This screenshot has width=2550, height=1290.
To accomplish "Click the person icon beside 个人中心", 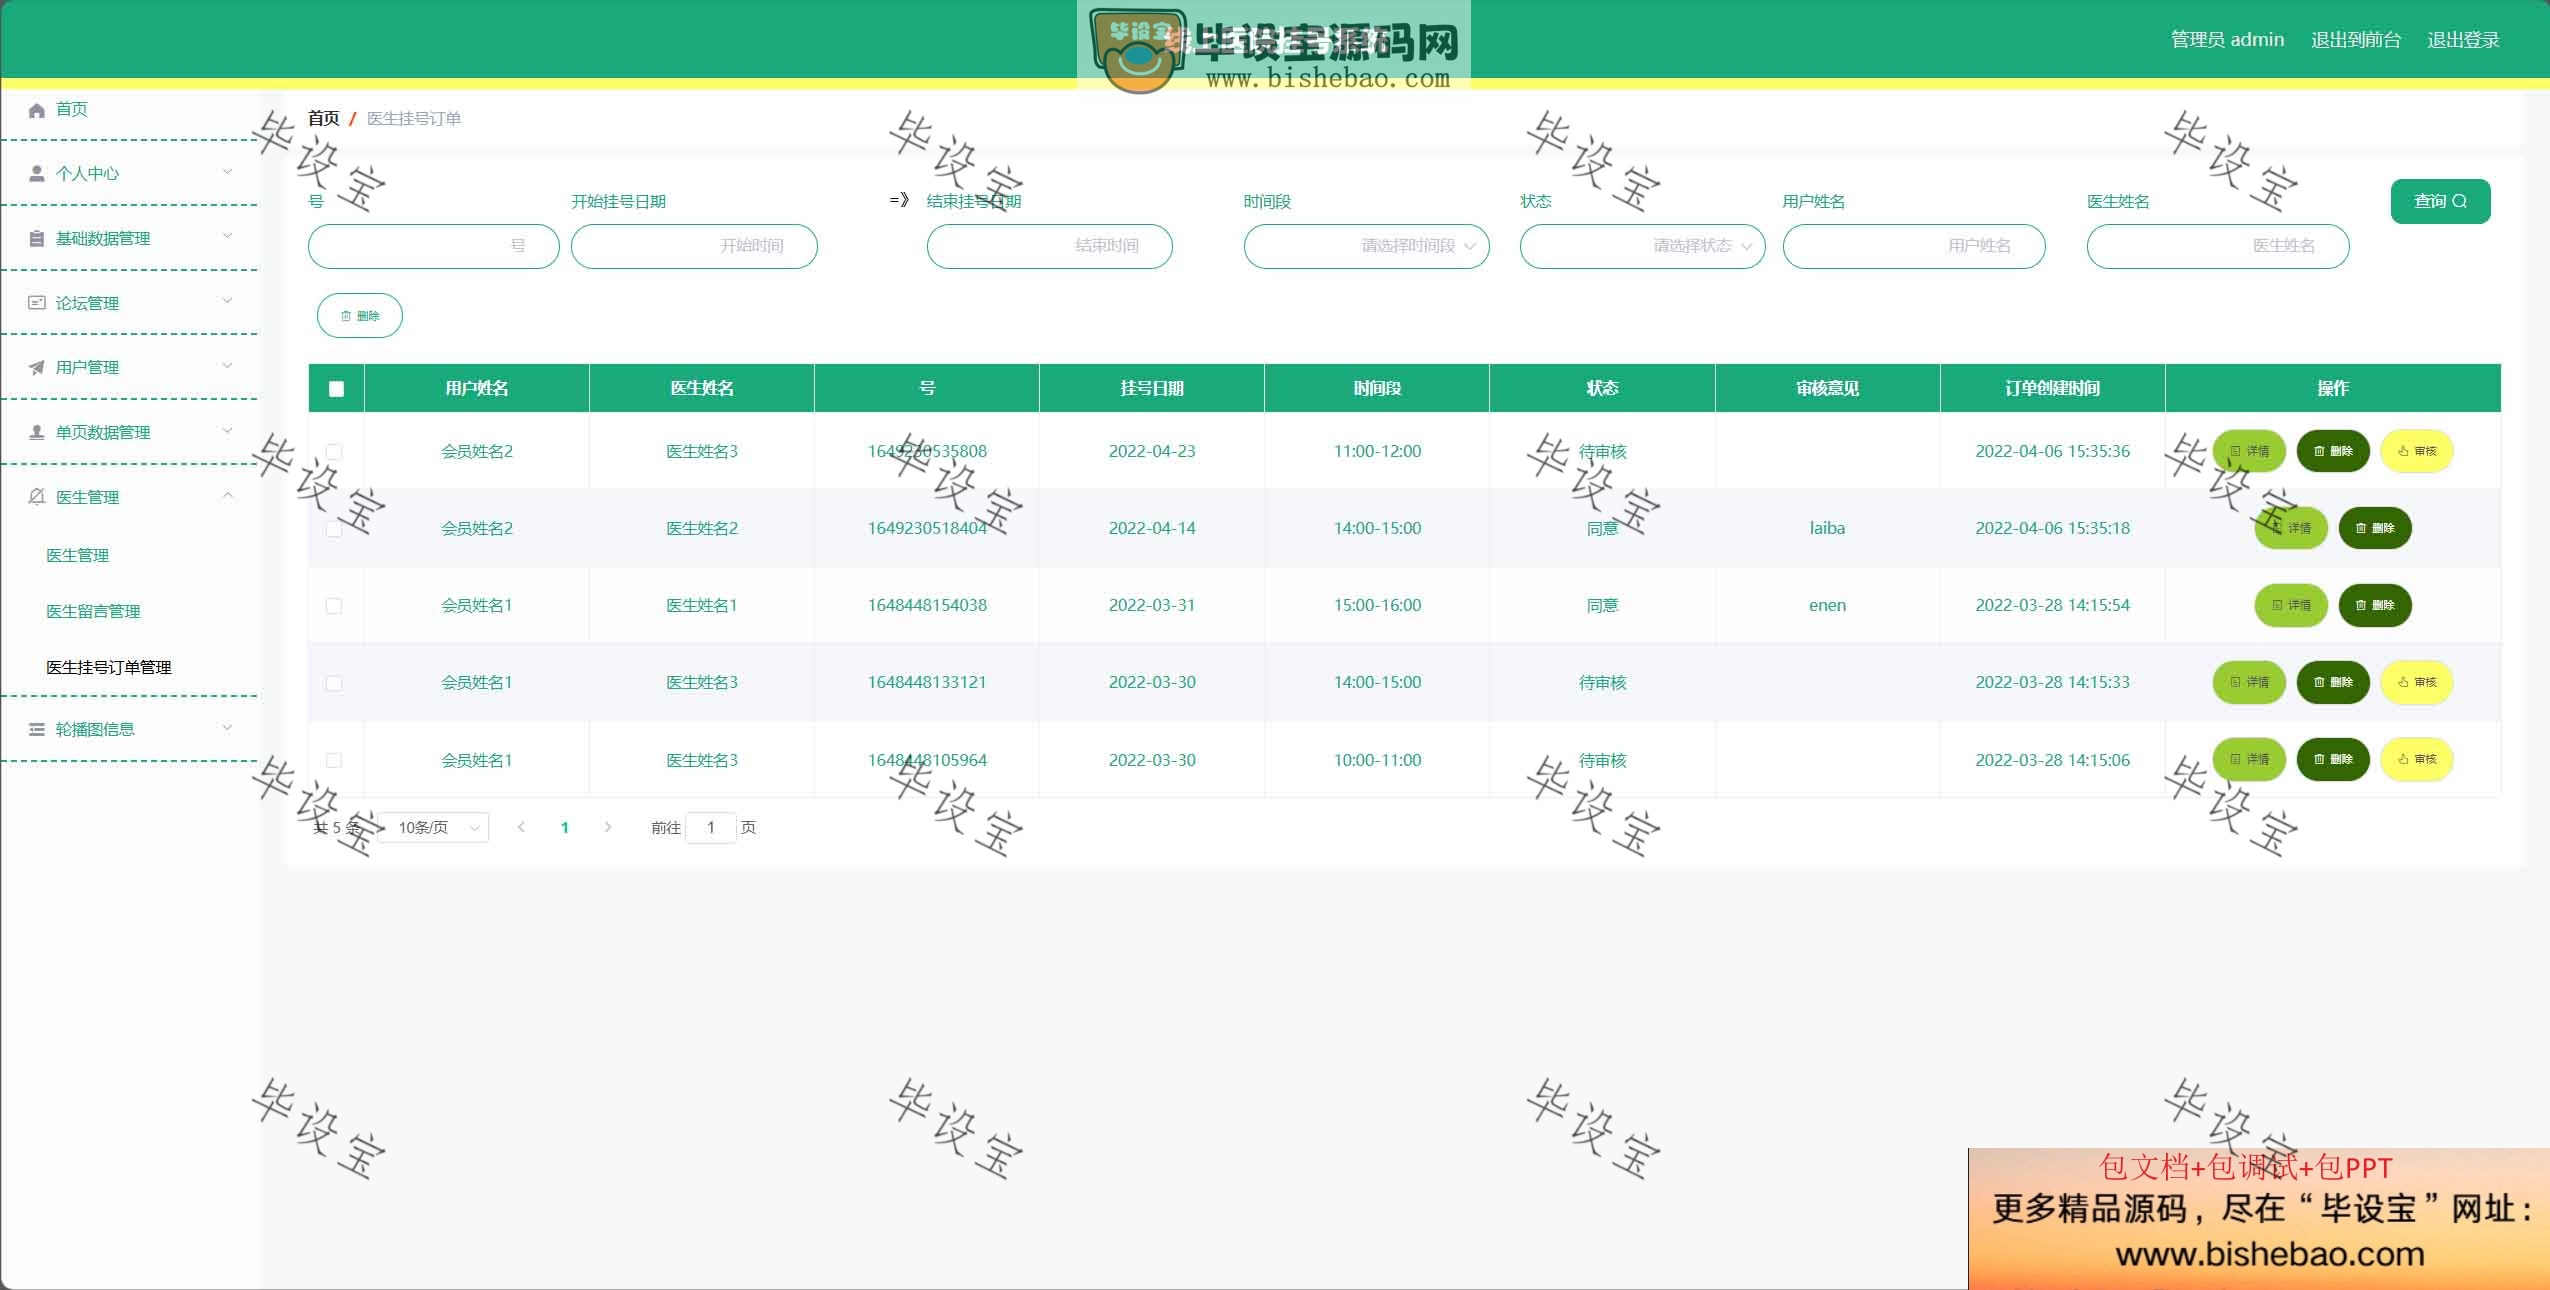I will coord(37,173).
